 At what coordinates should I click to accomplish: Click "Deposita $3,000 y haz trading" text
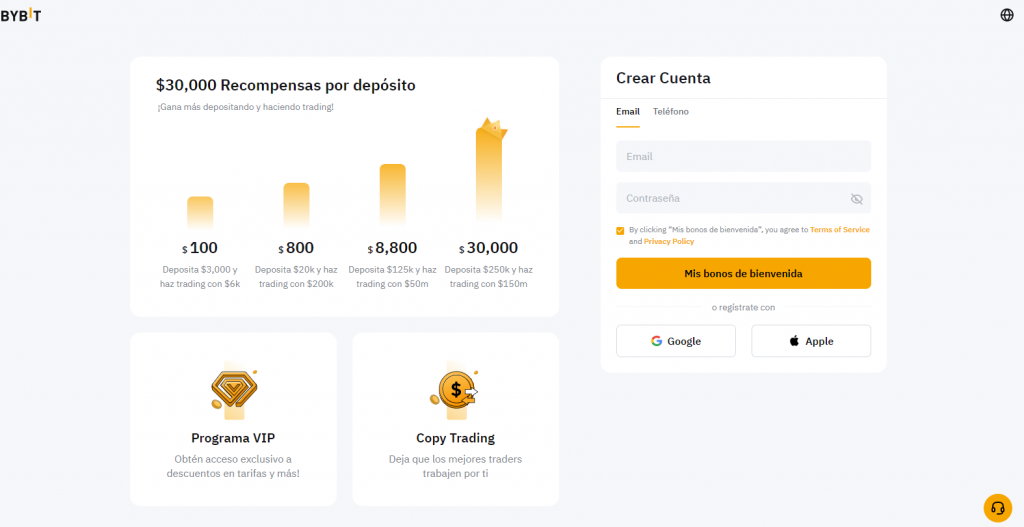[x=200, y=277]
